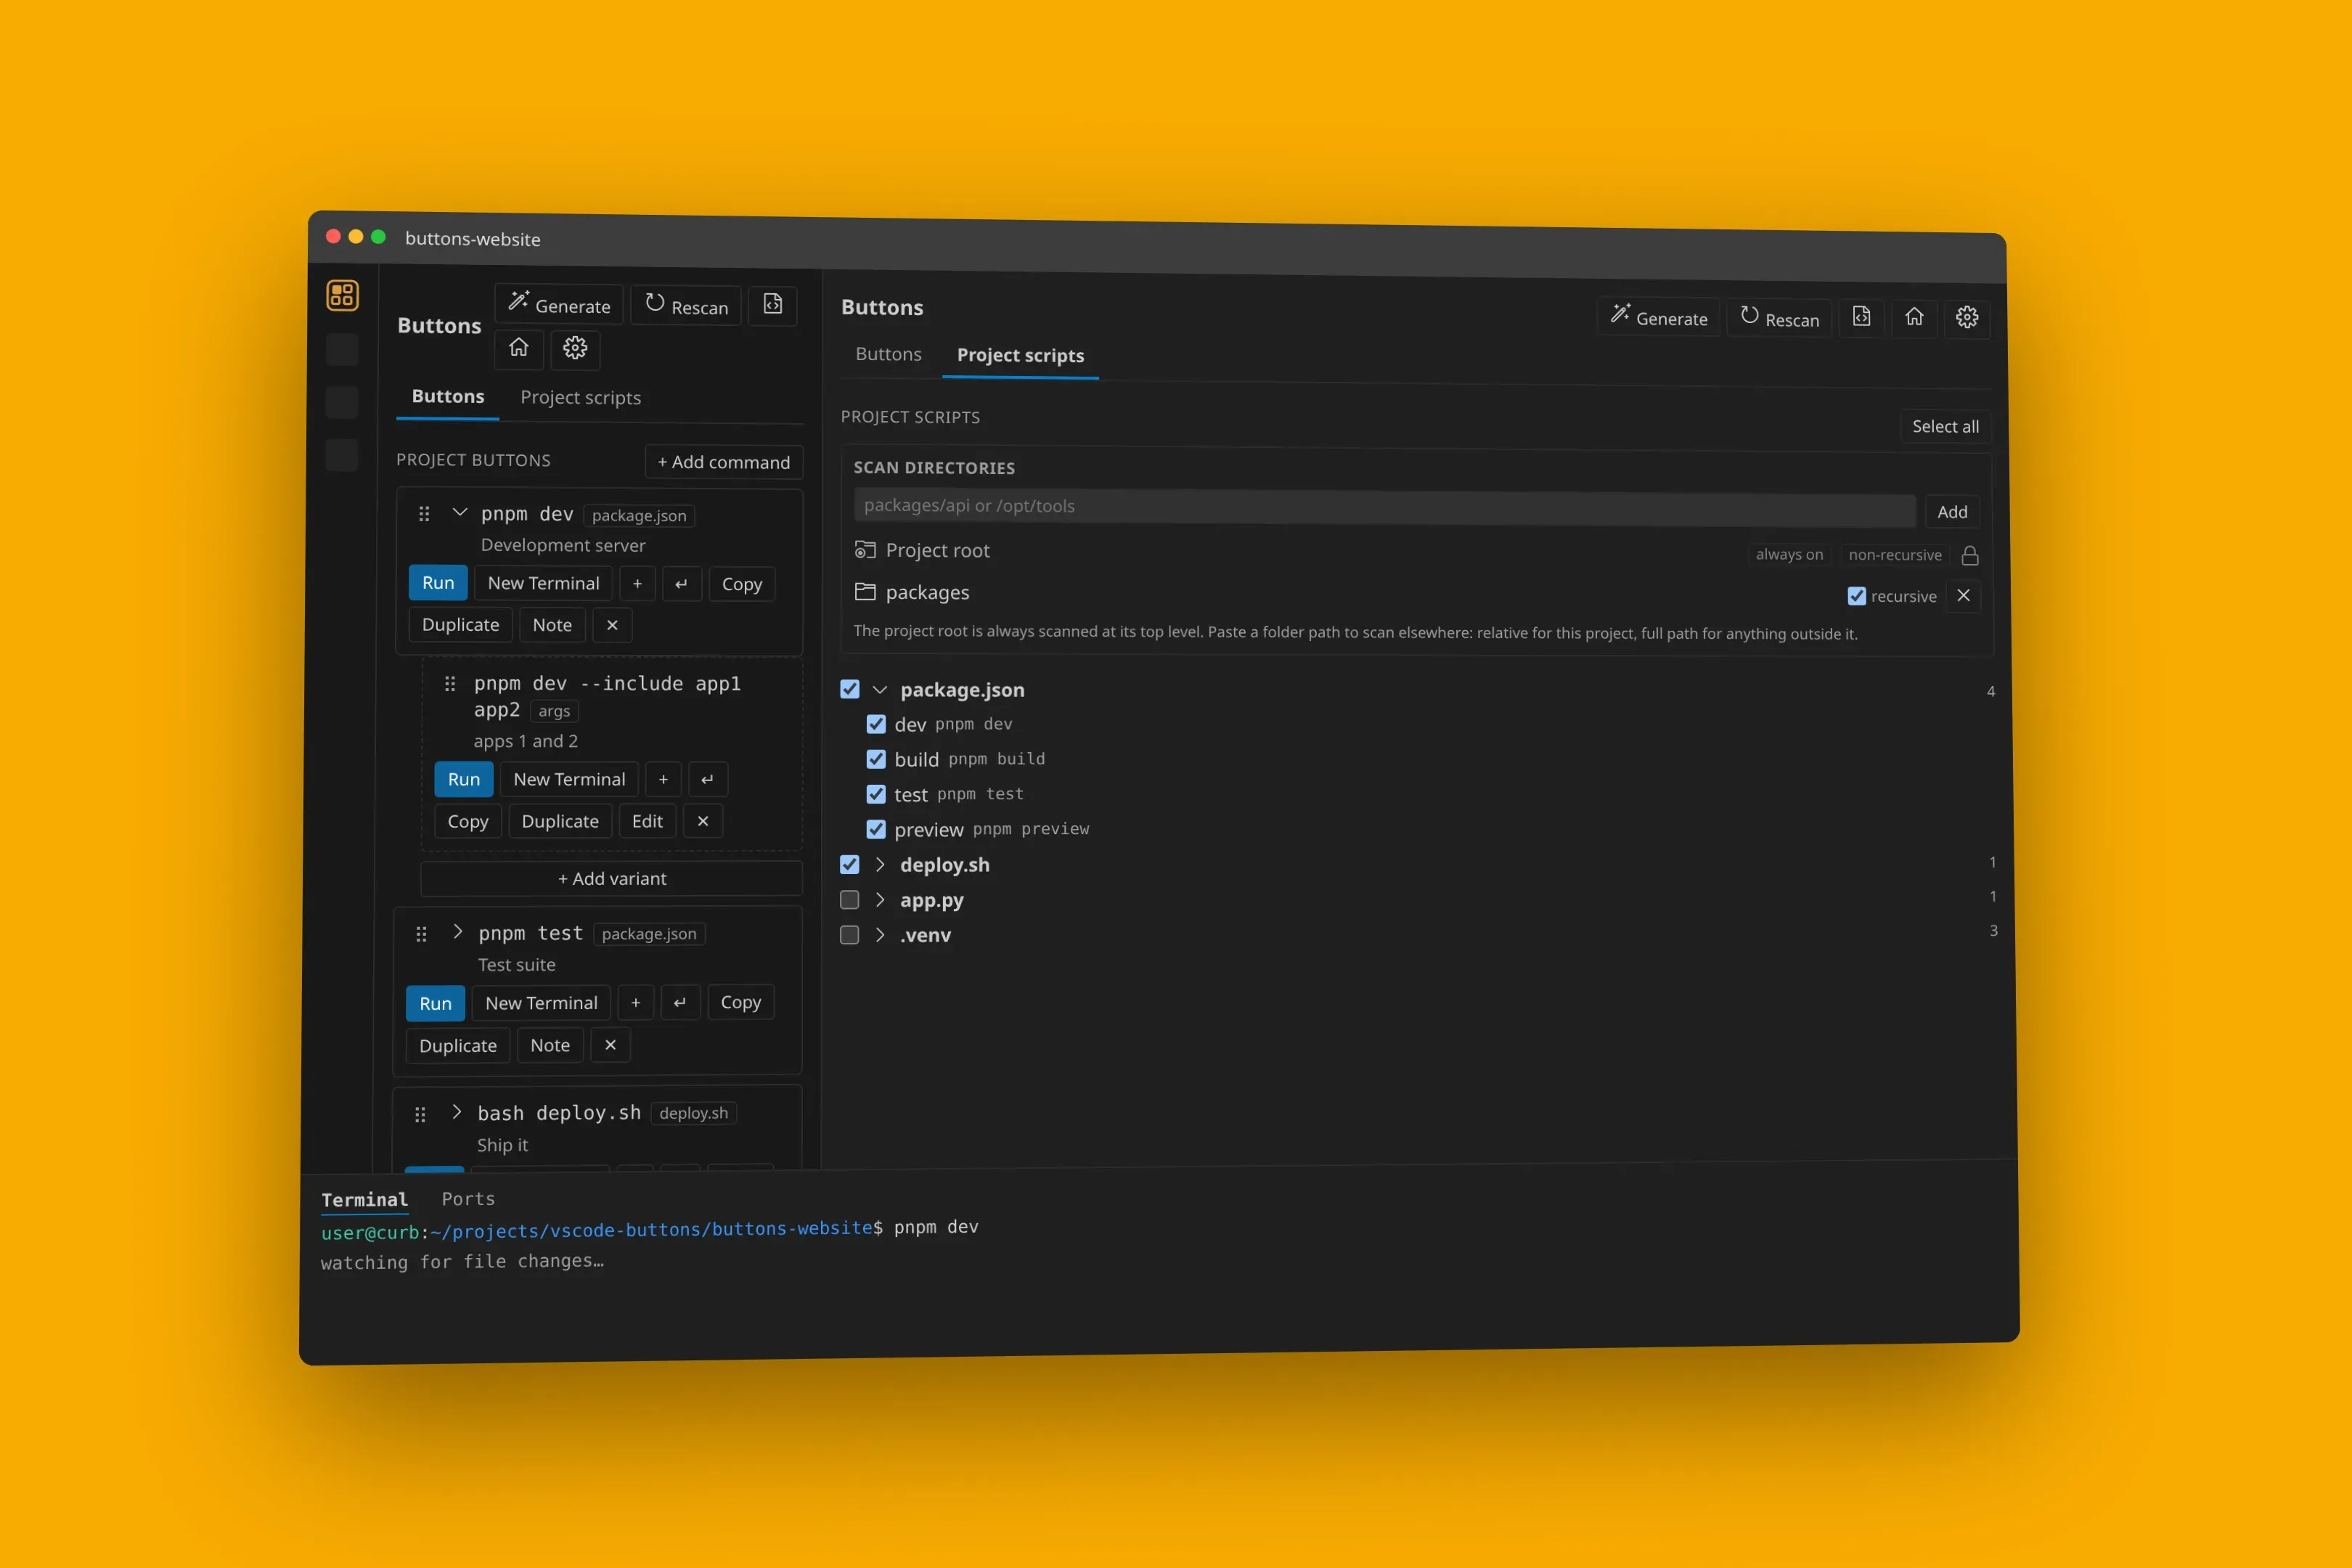Screen dimensions: 2352x1568
Task: Expand the bash deploy.sh card chevron
Action: [456, 1111]
